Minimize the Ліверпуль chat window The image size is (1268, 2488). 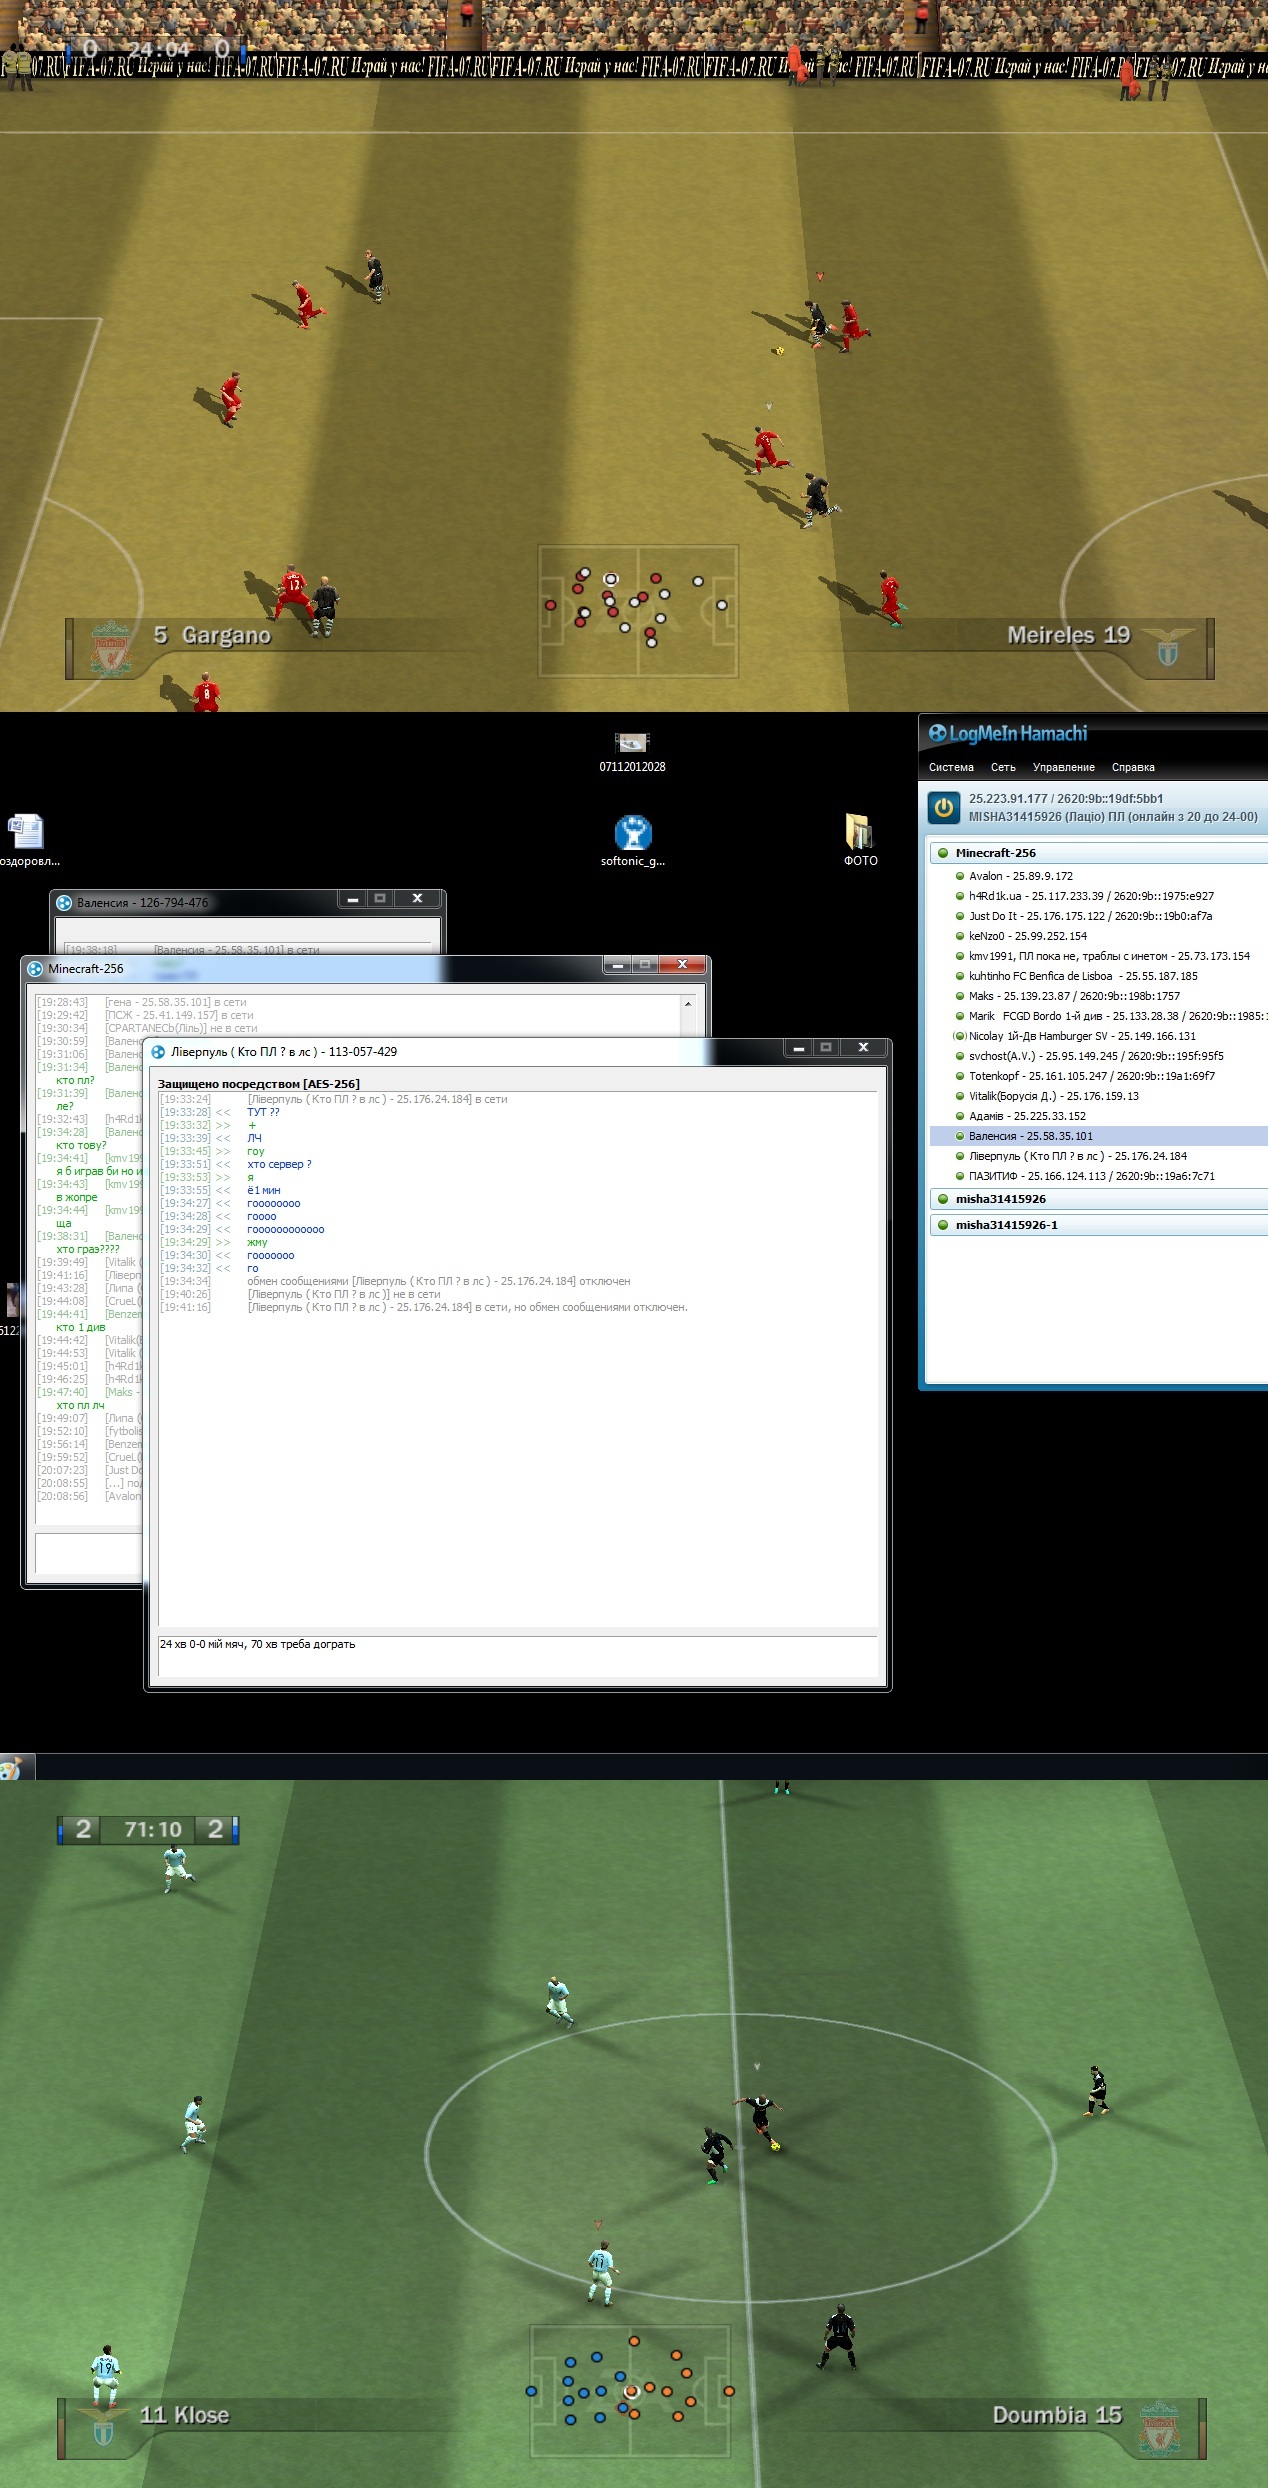798,1047
